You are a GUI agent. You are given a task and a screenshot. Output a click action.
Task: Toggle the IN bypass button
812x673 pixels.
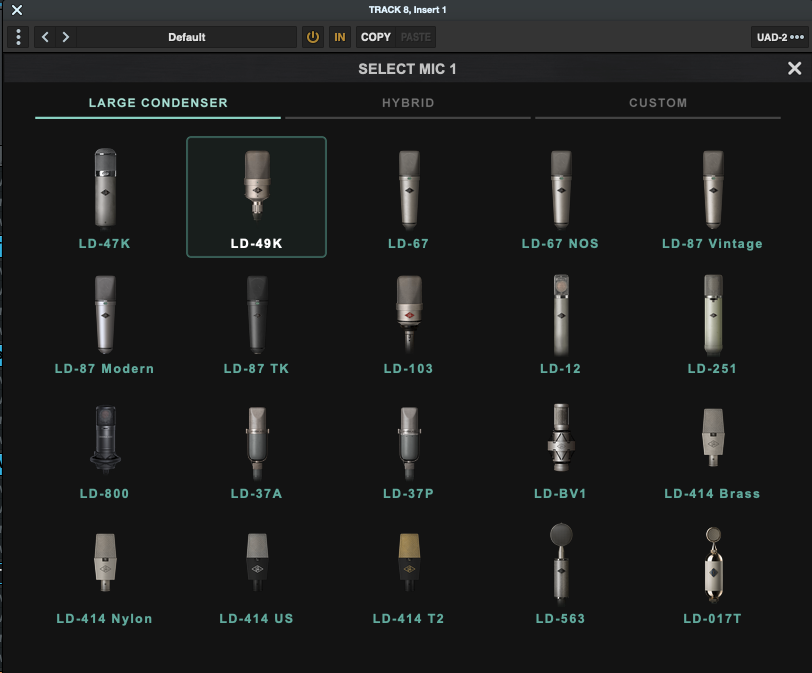click(340, 37)
